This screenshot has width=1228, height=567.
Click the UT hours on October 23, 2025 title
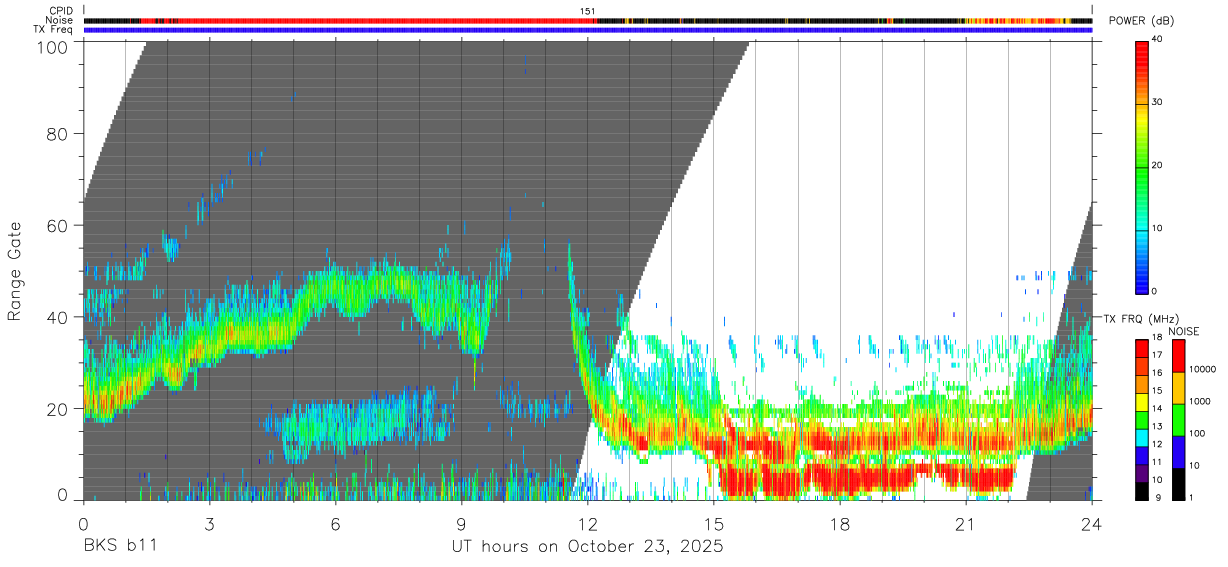point(587,547)
